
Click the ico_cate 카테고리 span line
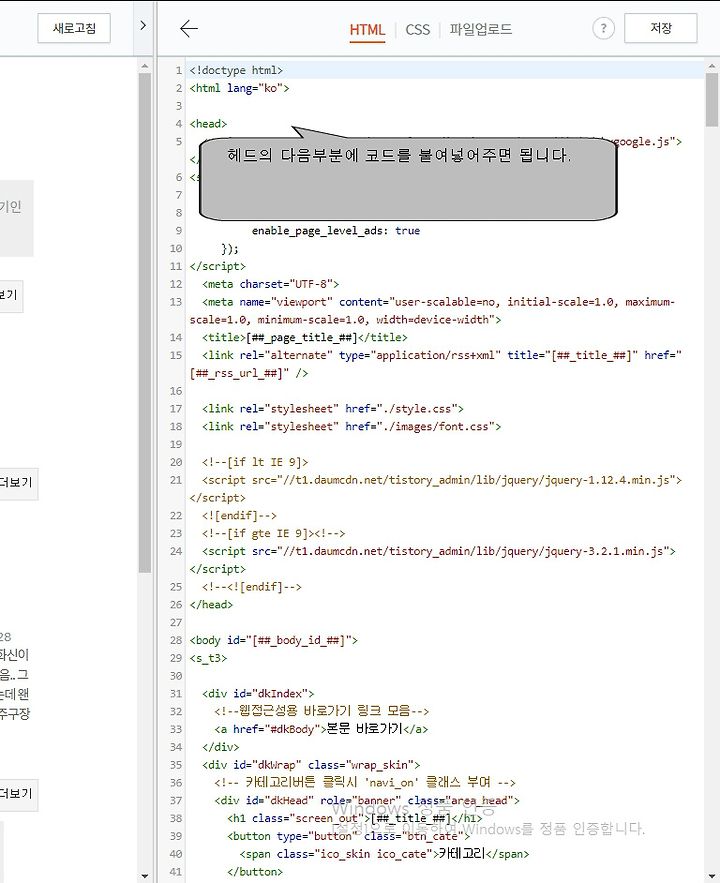tap(384, 855)
